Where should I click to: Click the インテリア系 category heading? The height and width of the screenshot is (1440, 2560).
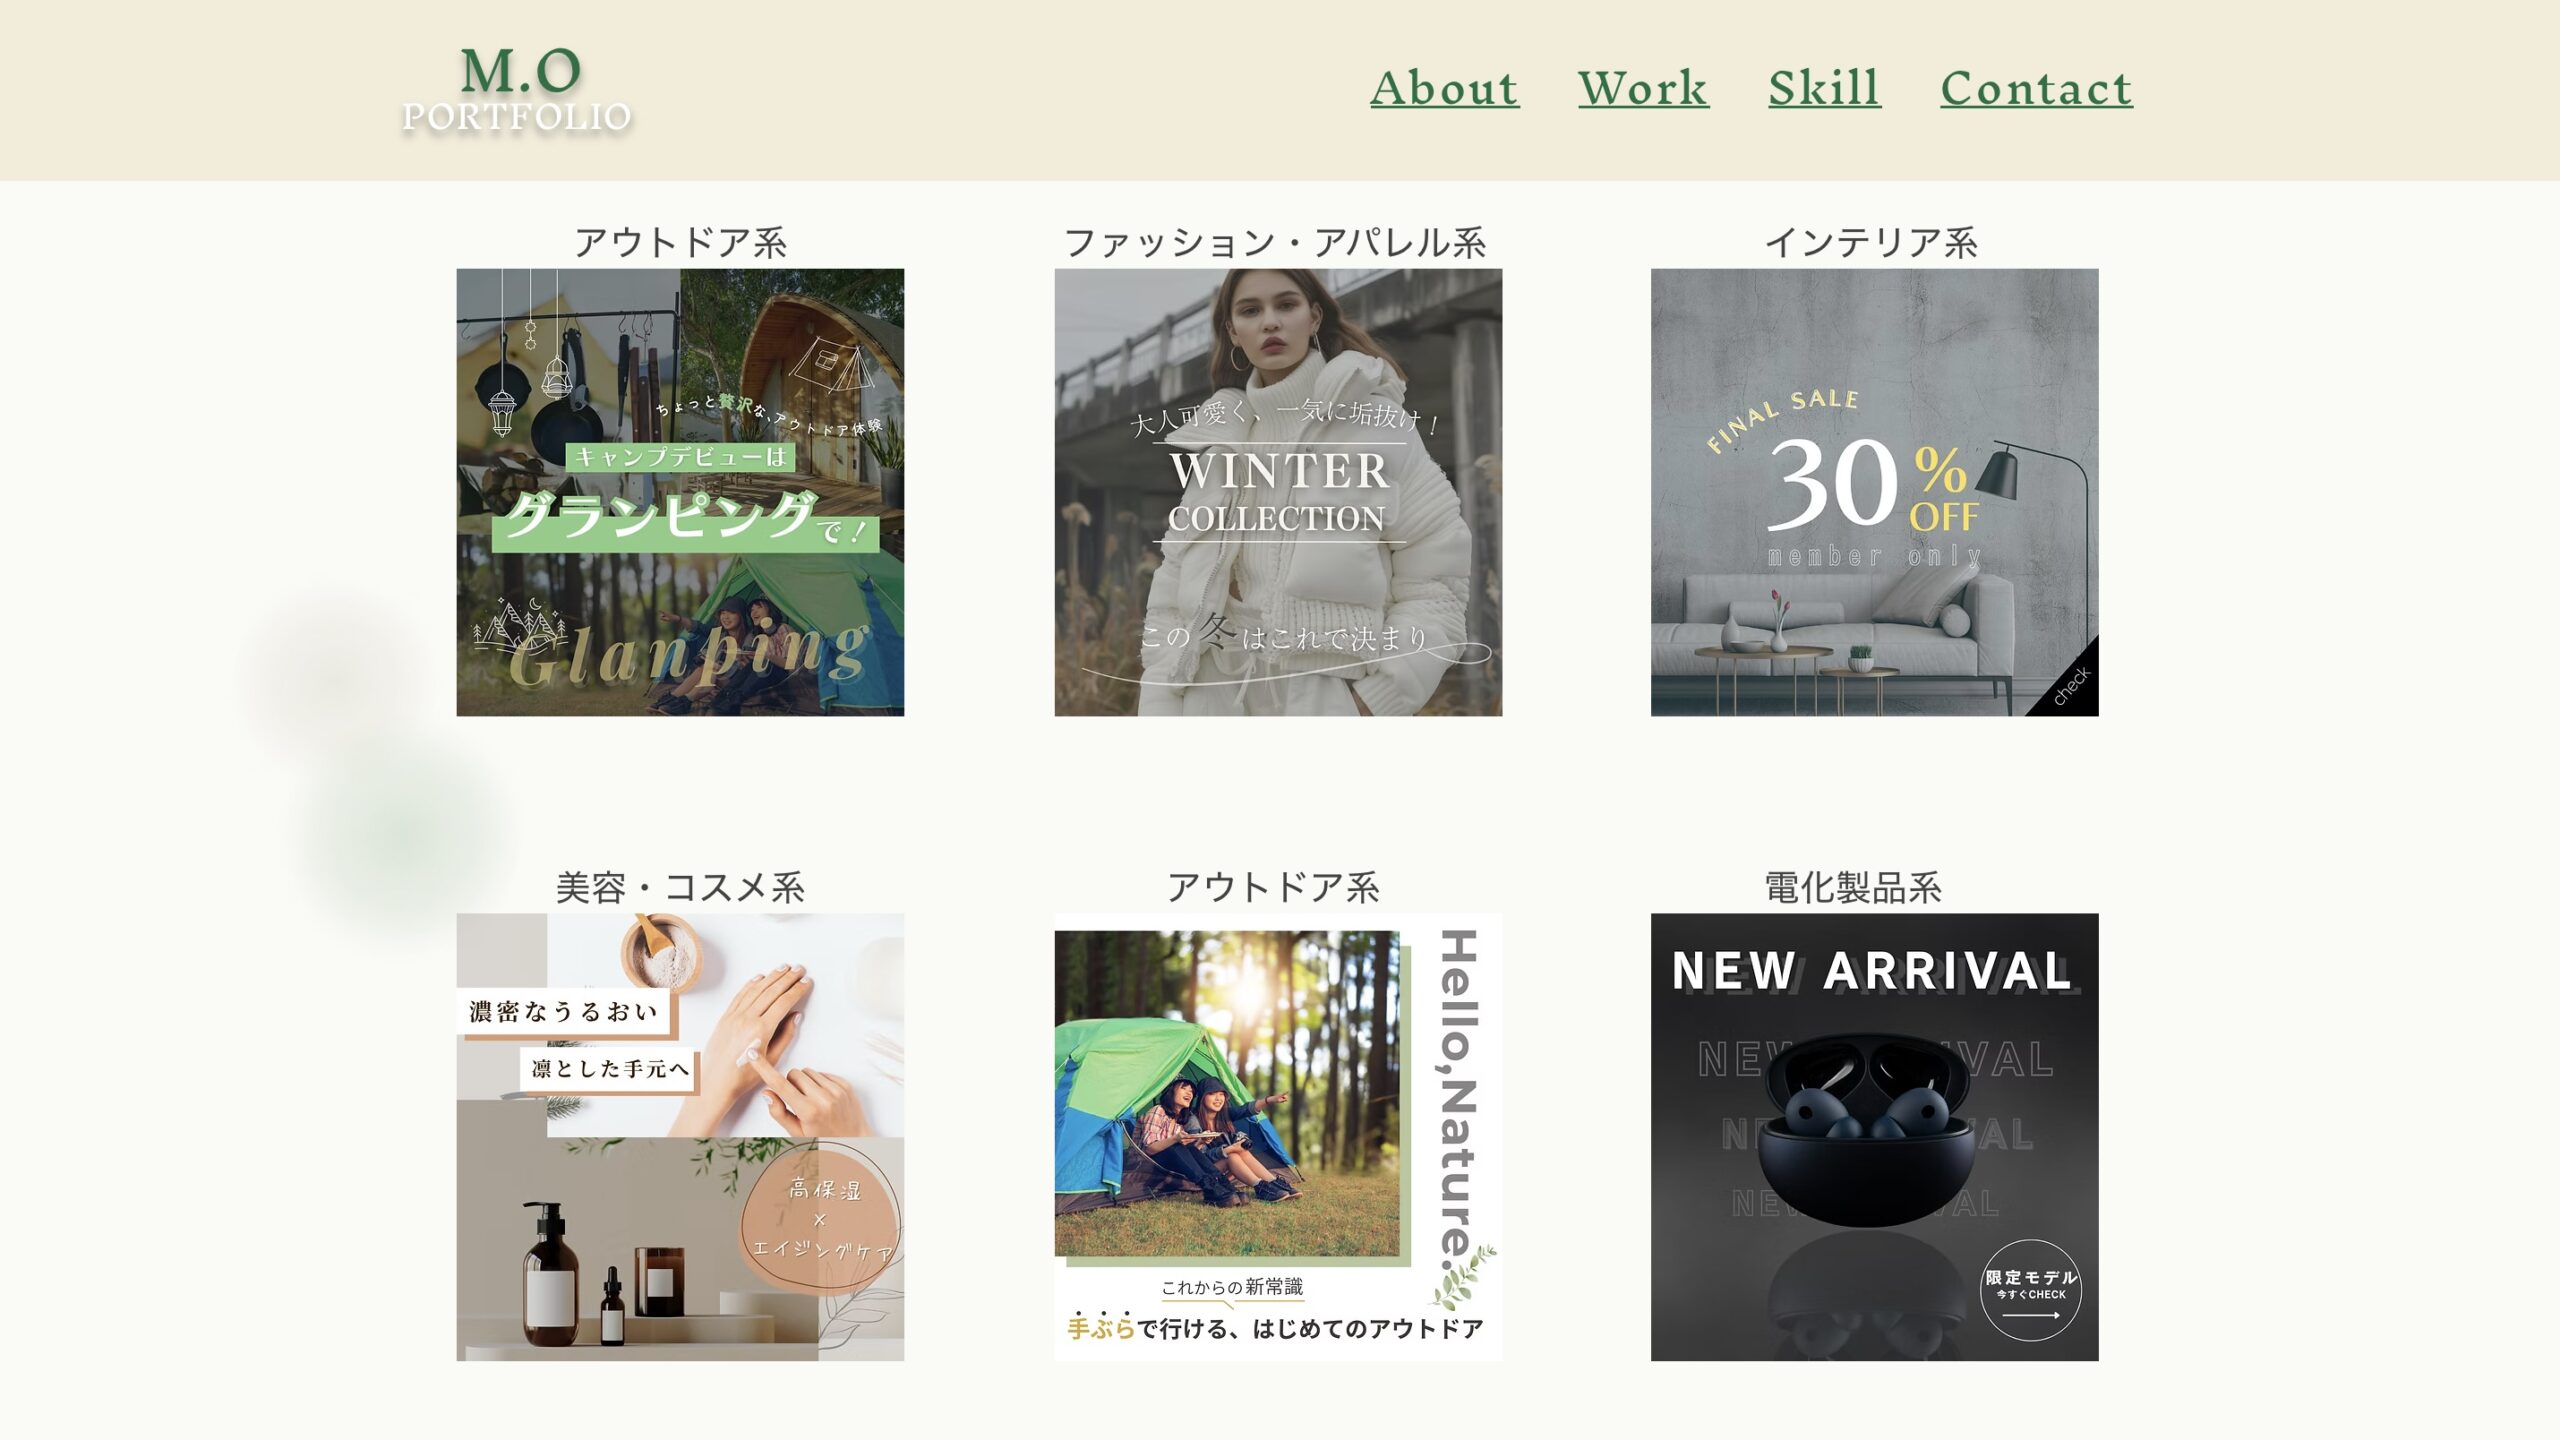1872,243
